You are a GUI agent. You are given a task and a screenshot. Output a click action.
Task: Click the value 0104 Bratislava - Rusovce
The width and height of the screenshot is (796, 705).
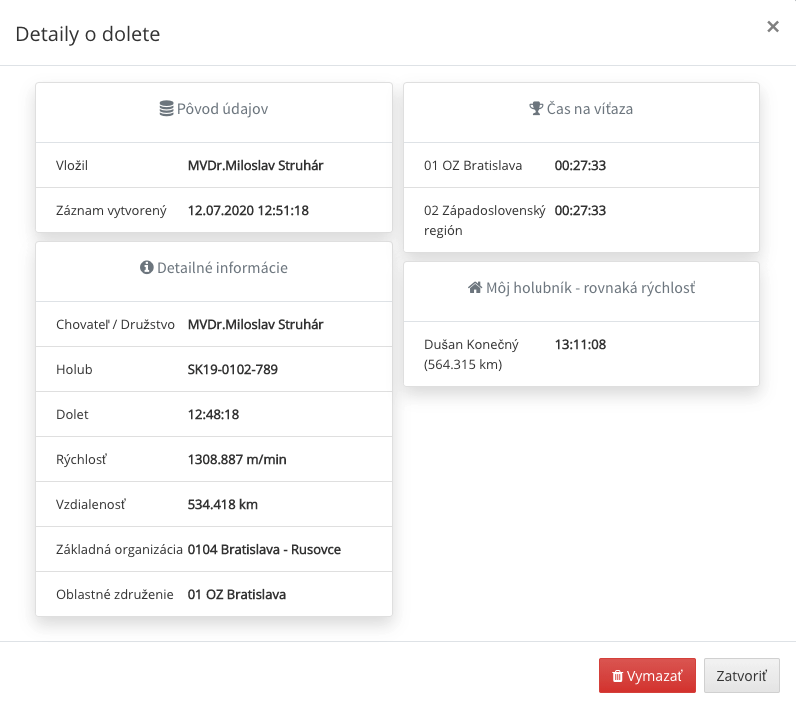tap(264, 550)
